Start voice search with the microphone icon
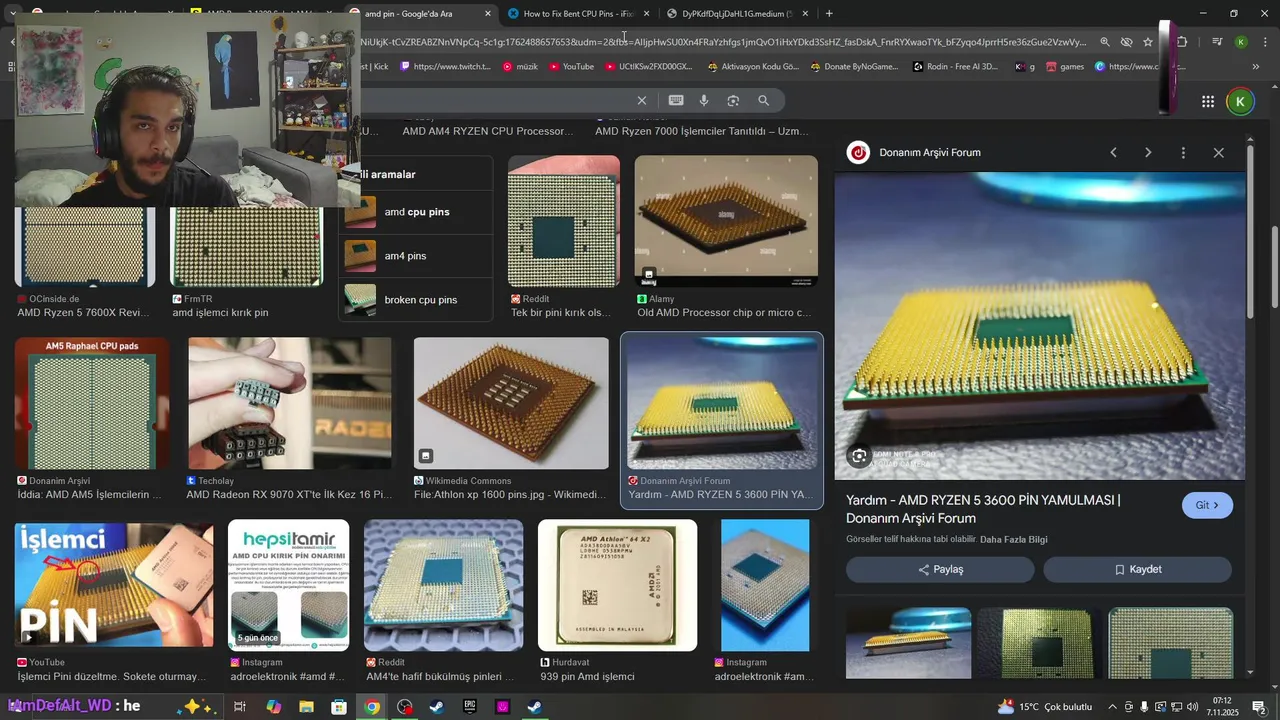Viewport: 1280px width, 720px height. 704,100
